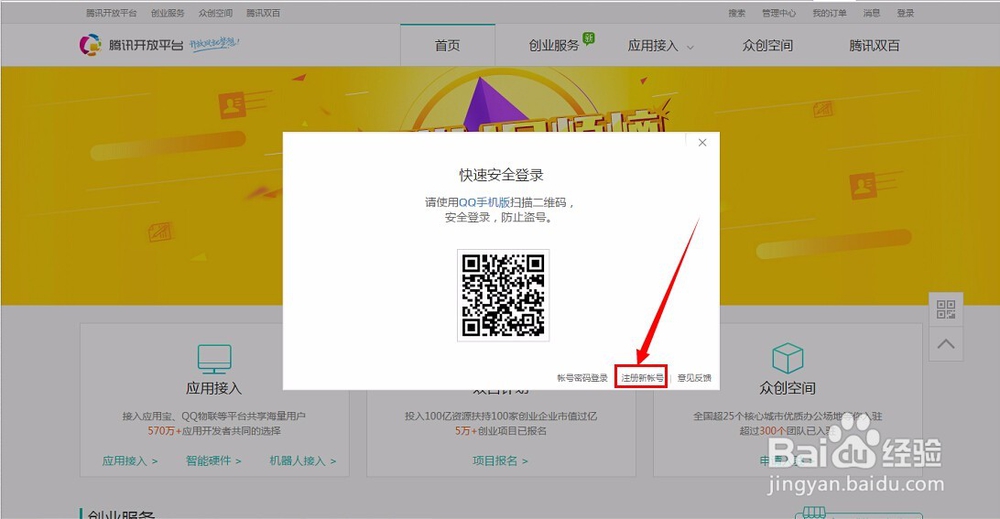The width and height of the screenshot is (1000, 519).
Task: Click the 应用接入 monitor icon
Action: 214,359
